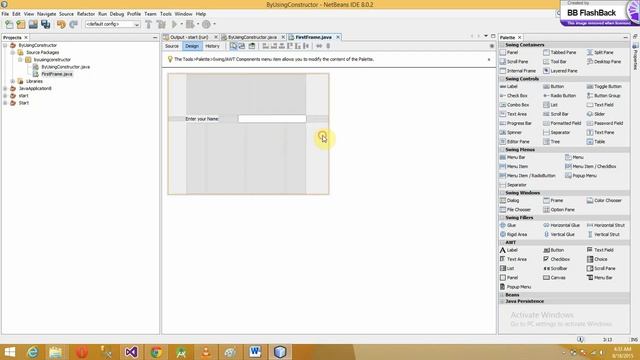The height and width of the screenshot is (360, 640).
Task: Pick the Toggle Button palette component
Action: [604, 87]
